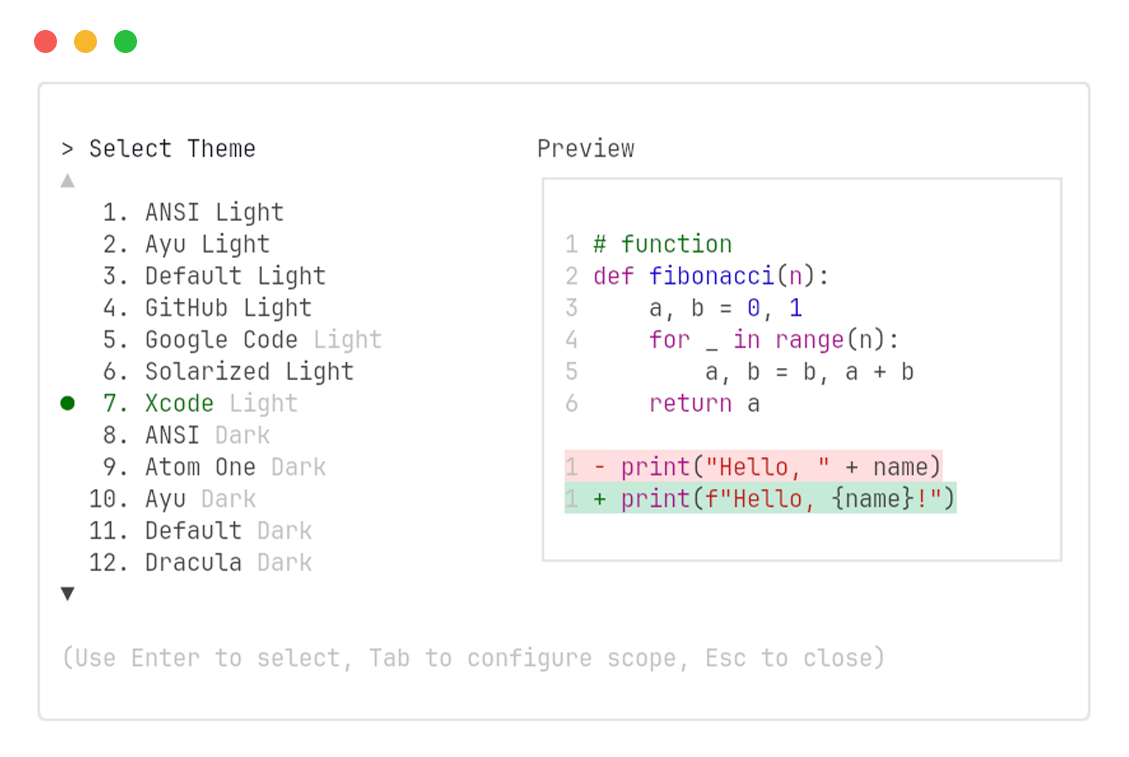The height and width of the screenshot is (757, 1129).
Task: Click the green dot marking Xcode Light
Action: pyautogui.click(x=67, y=403)
